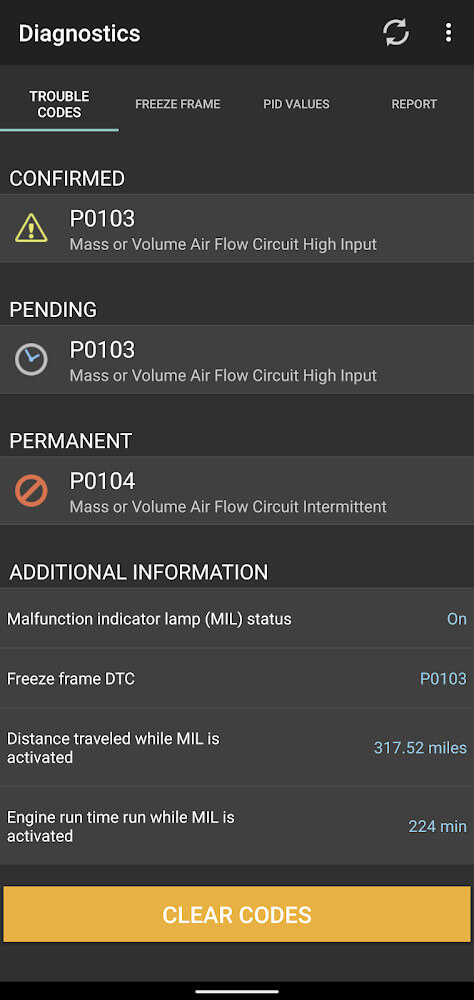Select the MIL status row
The width and height of the screenshot is (474, 1000).
tap(237, 619)
